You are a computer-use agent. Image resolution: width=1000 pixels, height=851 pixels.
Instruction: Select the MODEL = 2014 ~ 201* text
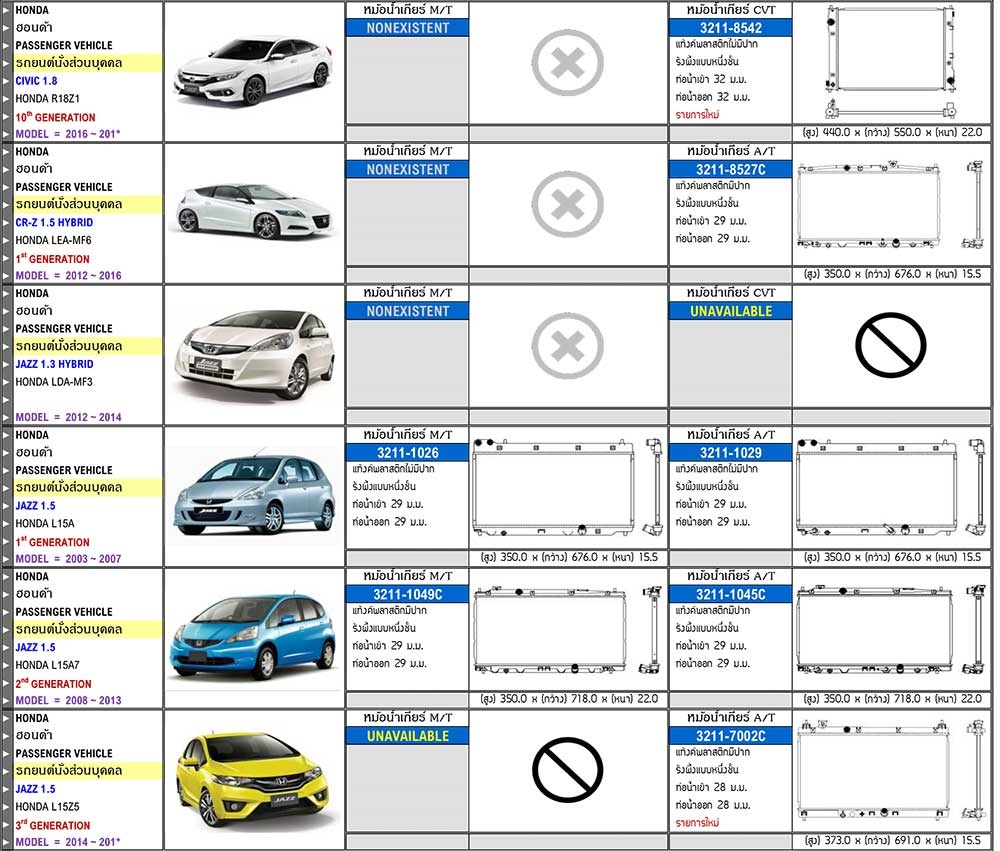pyautogui.click(x=68, y=842)
